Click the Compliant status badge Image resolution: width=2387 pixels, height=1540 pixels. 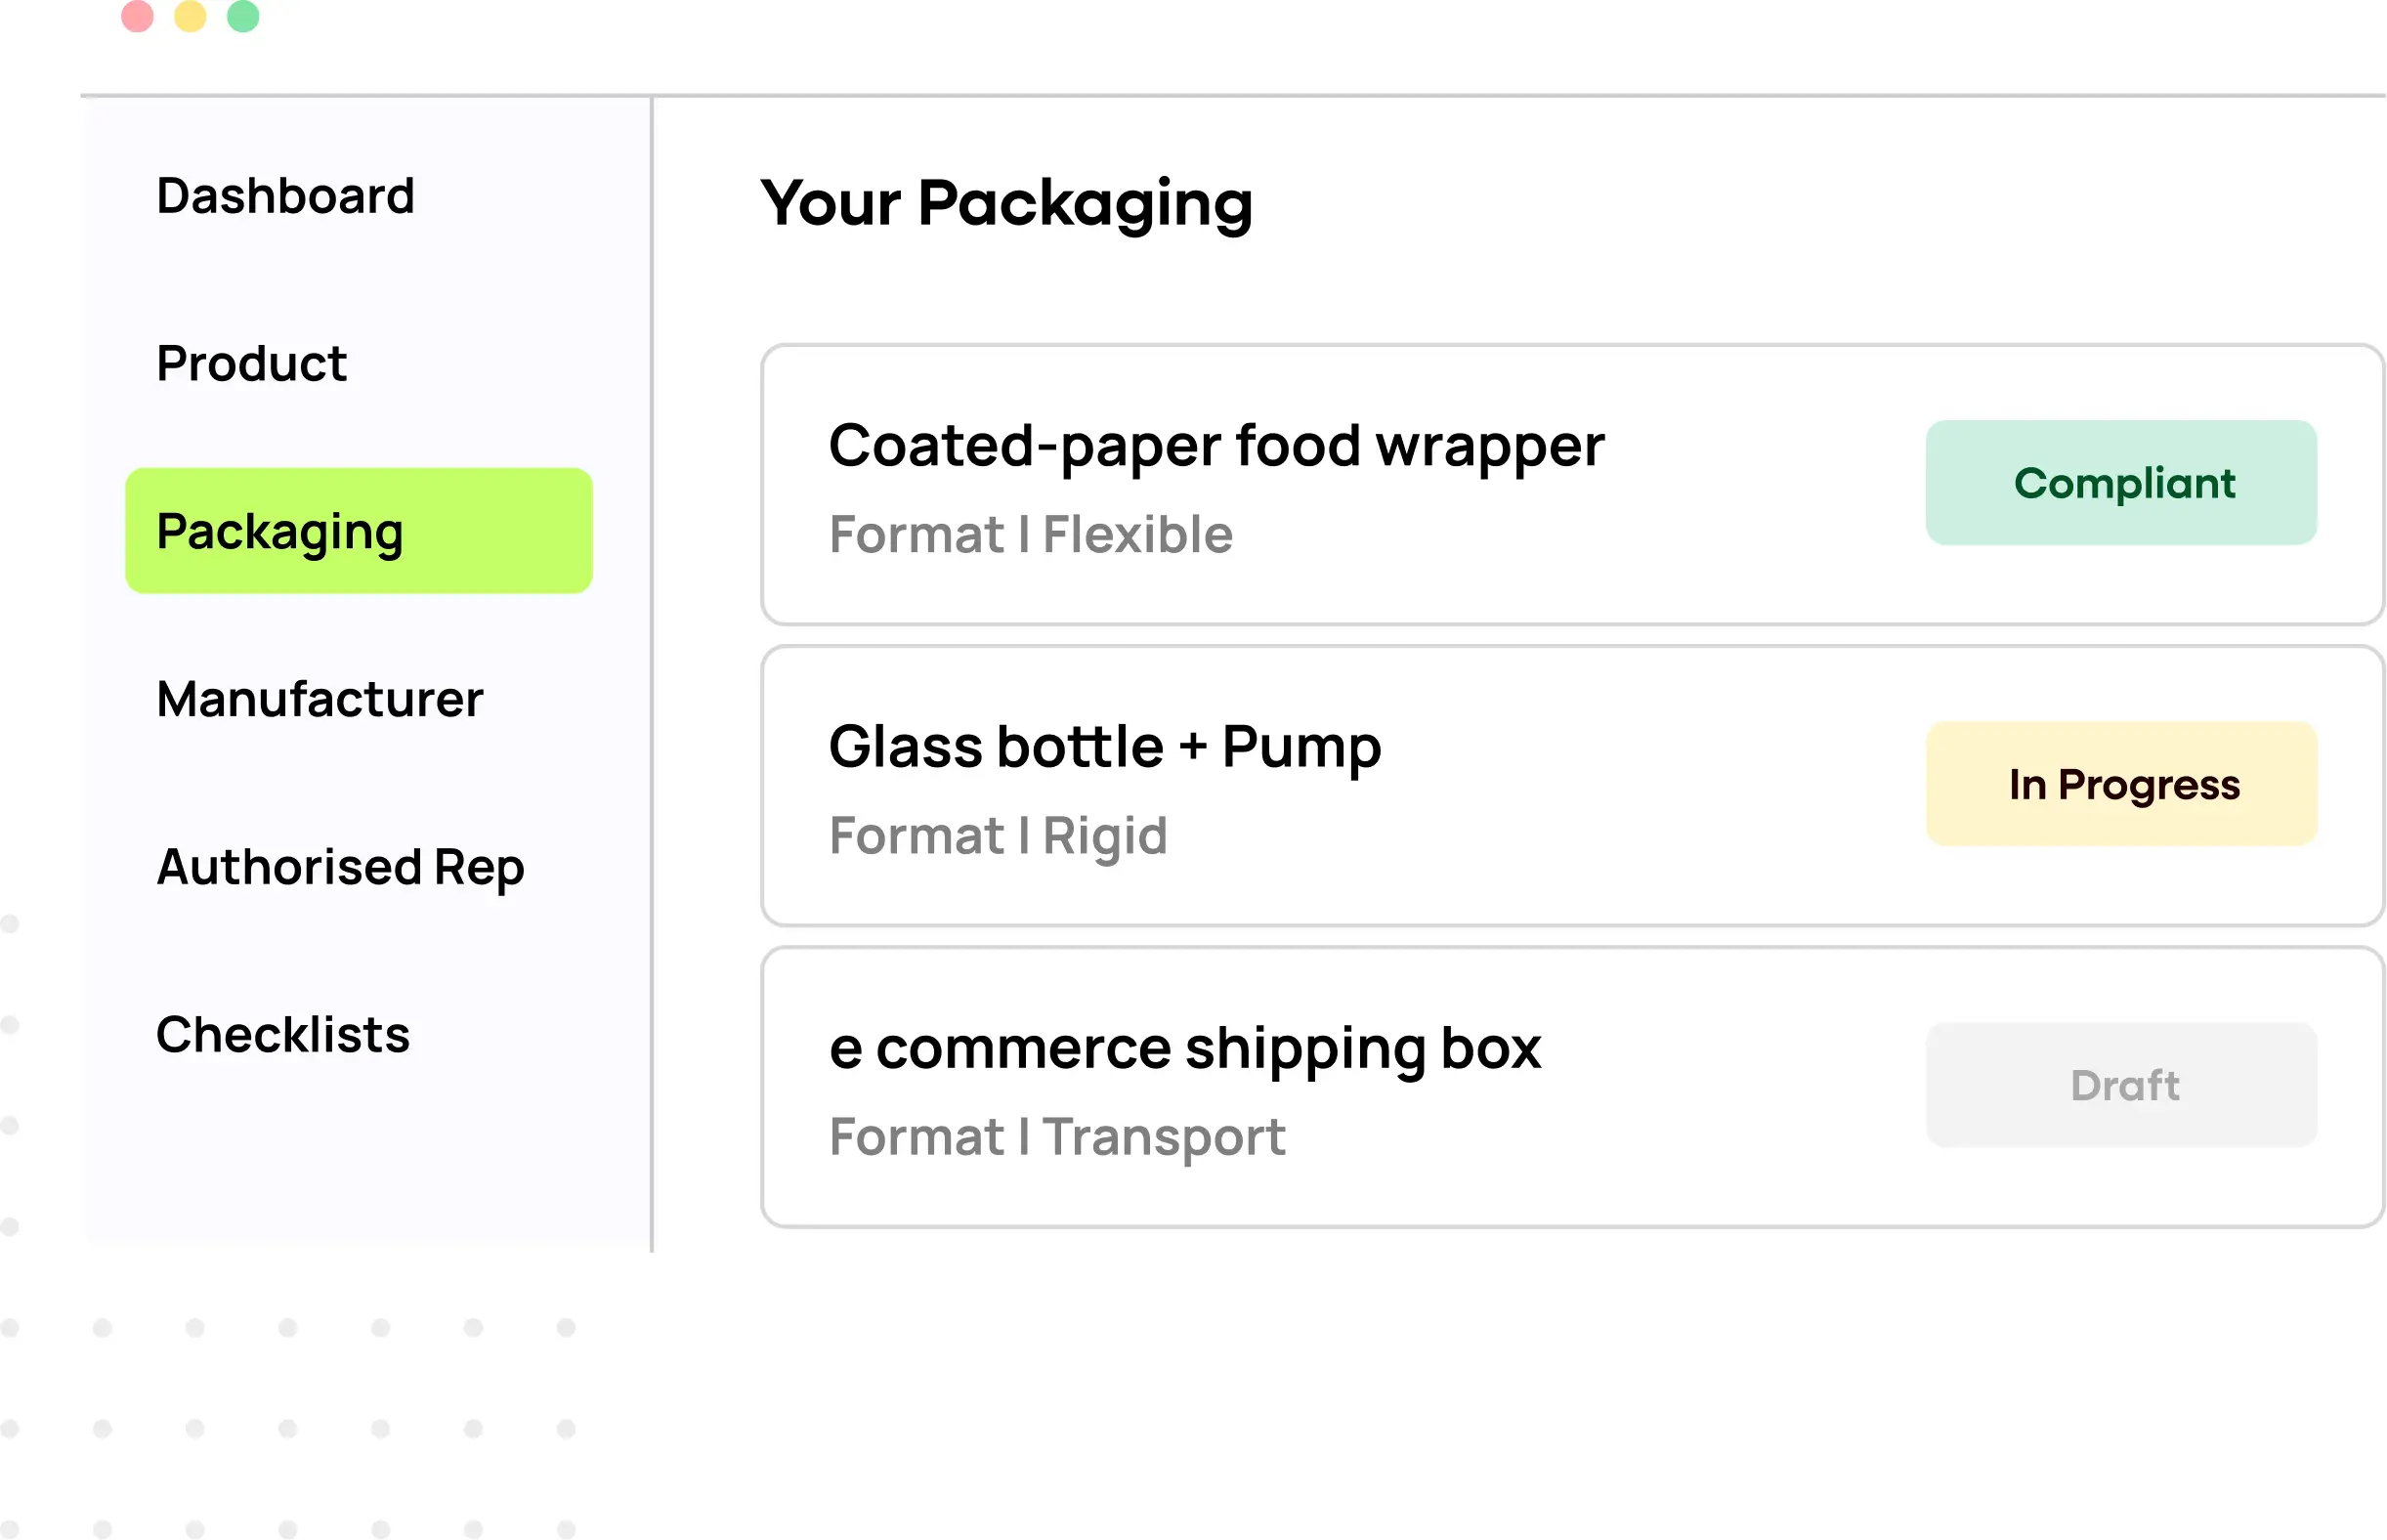[x=2121, y=483]
